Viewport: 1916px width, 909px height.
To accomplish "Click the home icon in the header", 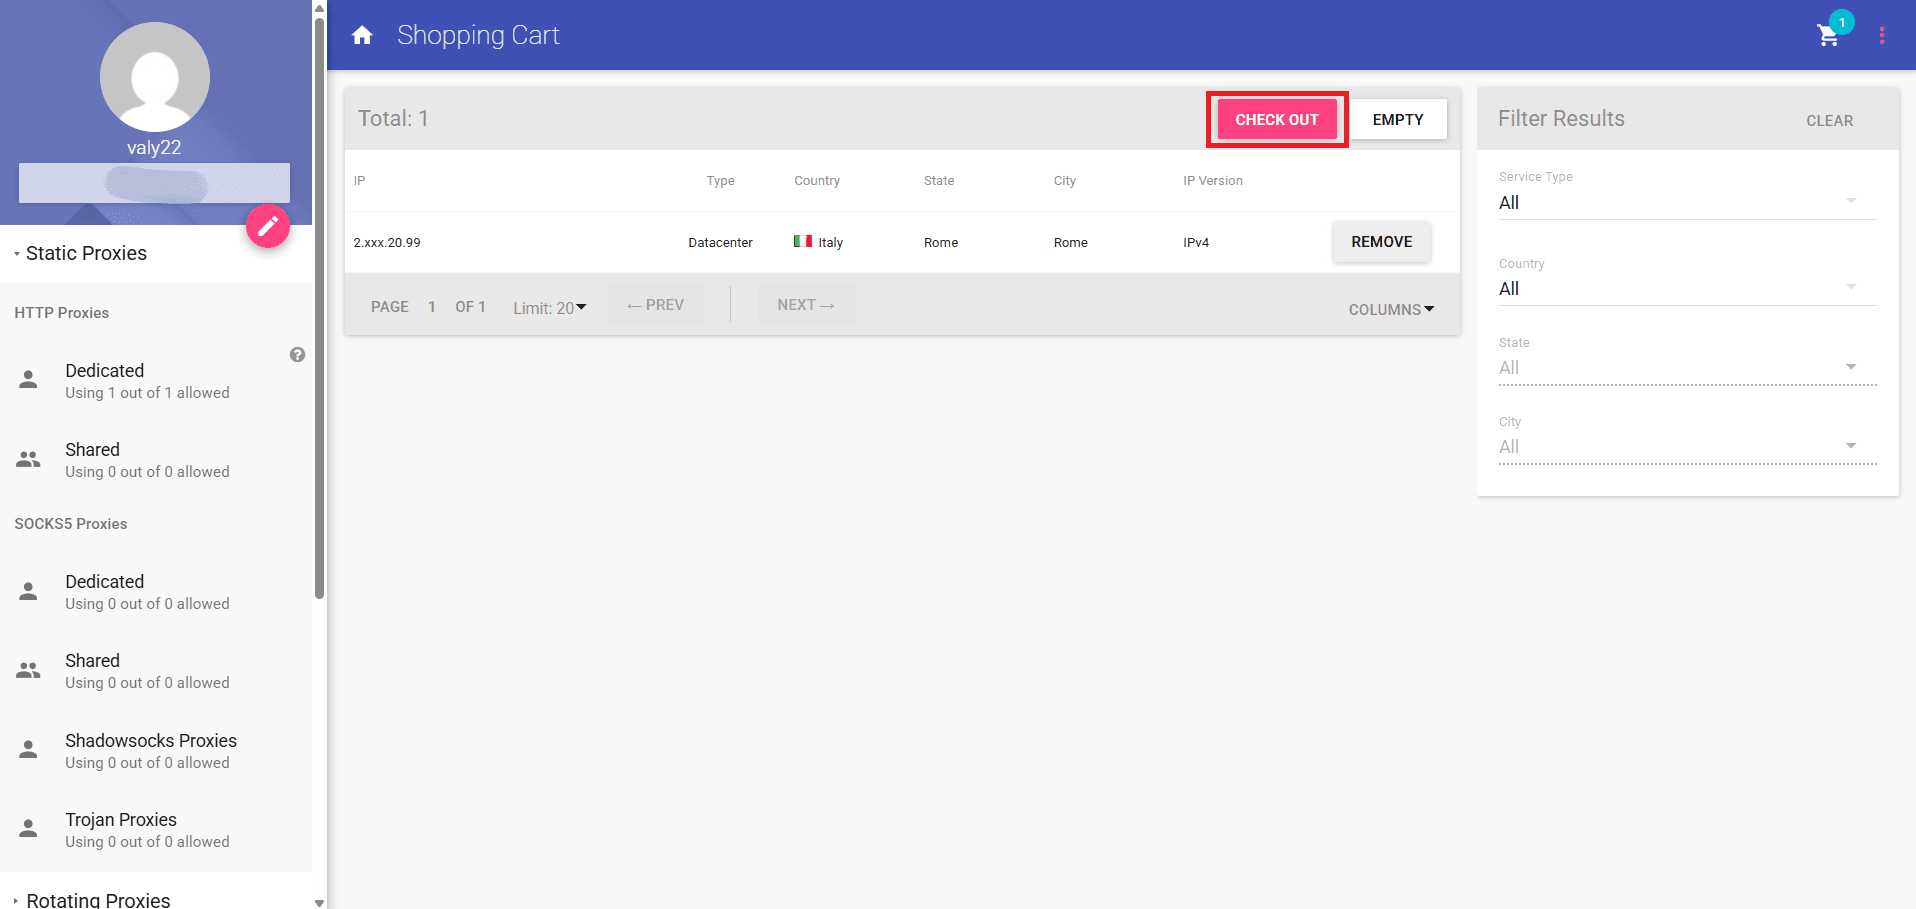I will [362, 35].
